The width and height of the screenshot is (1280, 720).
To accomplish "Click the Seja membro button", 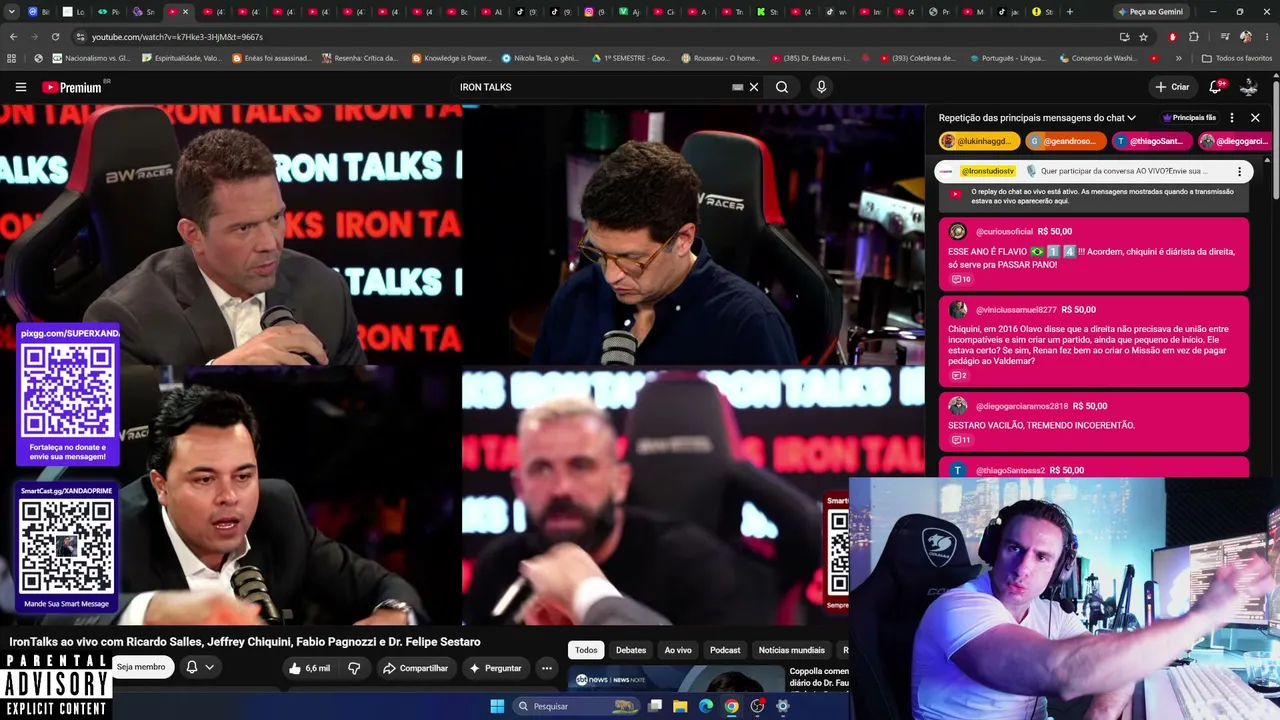I will tap(141, 667).
